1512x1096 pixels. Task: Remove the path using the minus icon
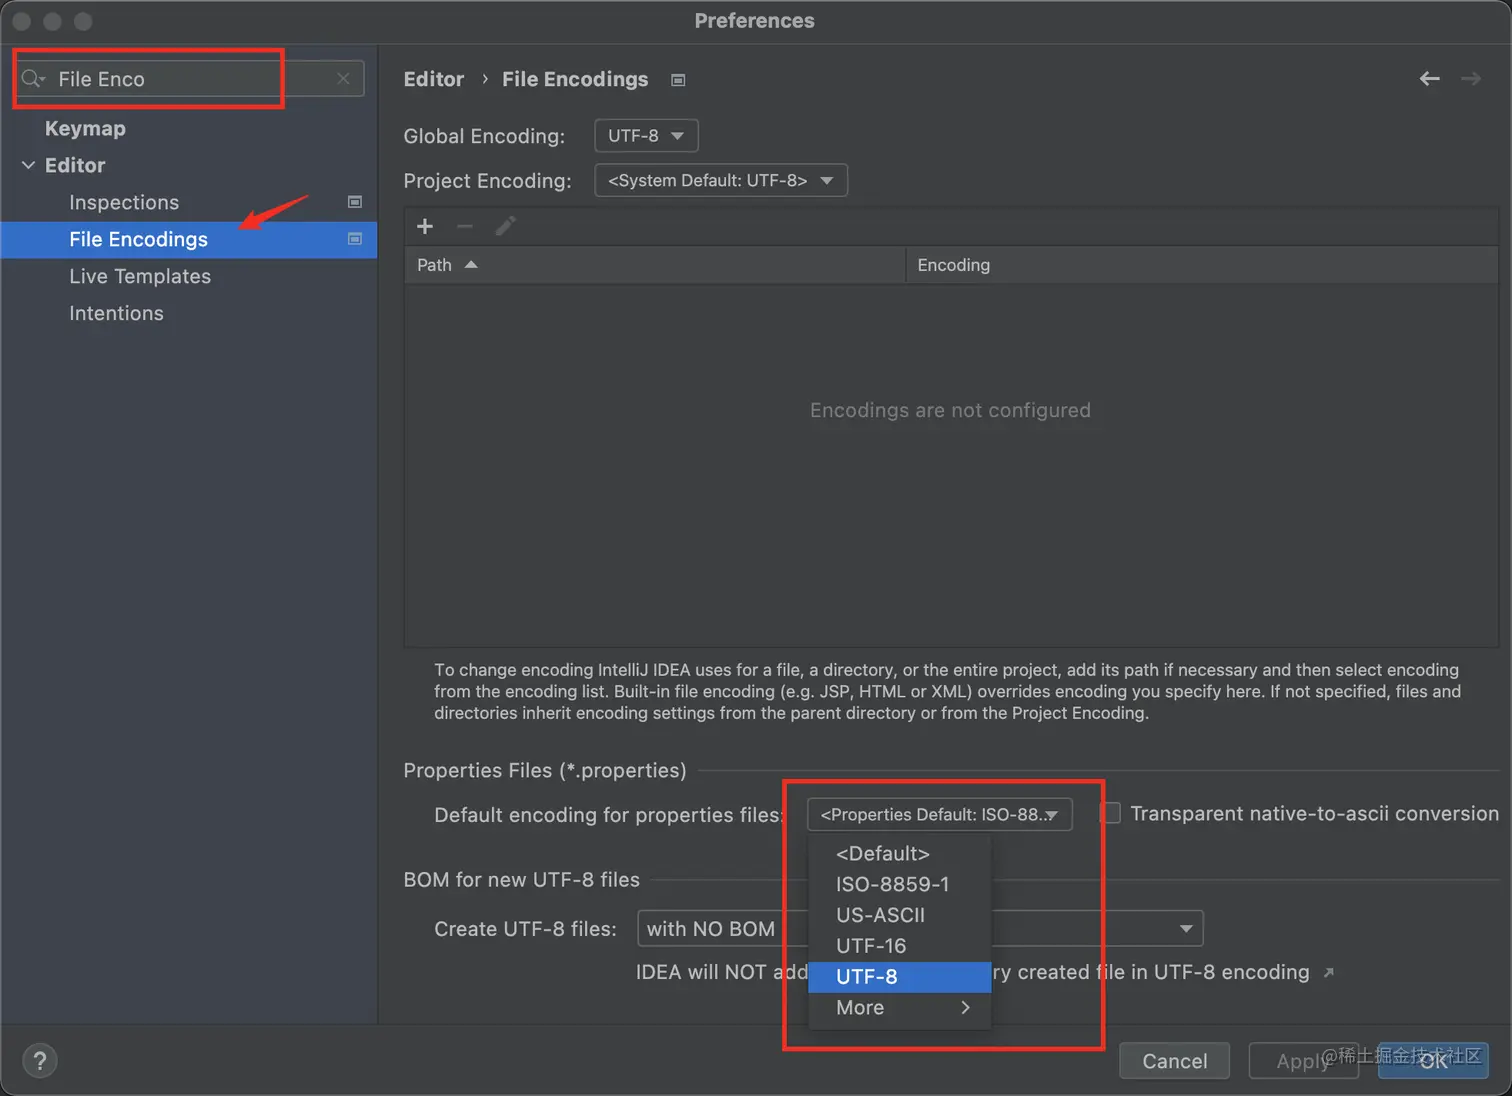pyautogui.click(x=465, y=226)
